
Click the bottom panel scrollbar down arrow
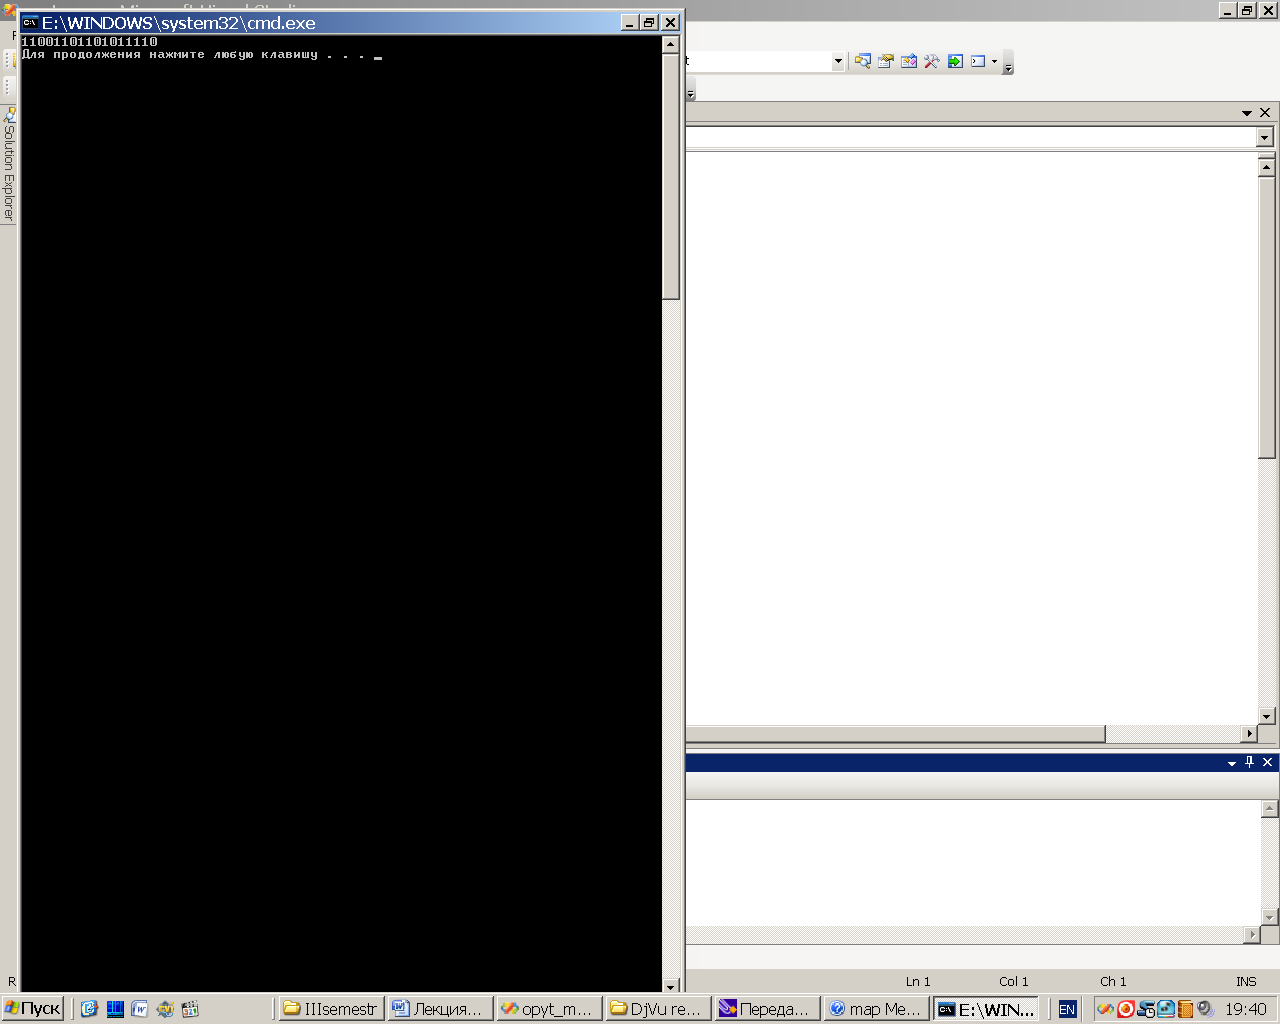tap(1270, 917)
